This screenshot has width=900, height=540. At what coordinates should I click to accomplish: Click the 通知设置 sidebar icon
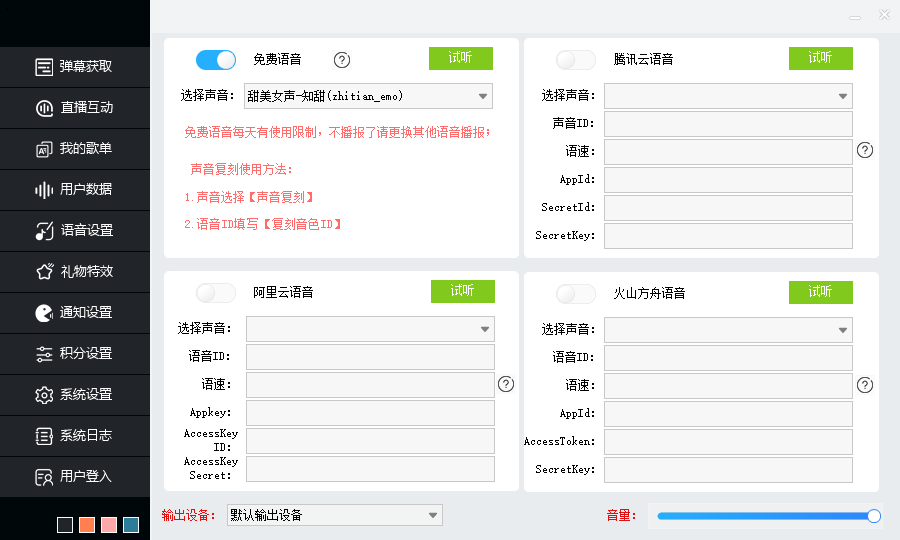tap(44, 312)
